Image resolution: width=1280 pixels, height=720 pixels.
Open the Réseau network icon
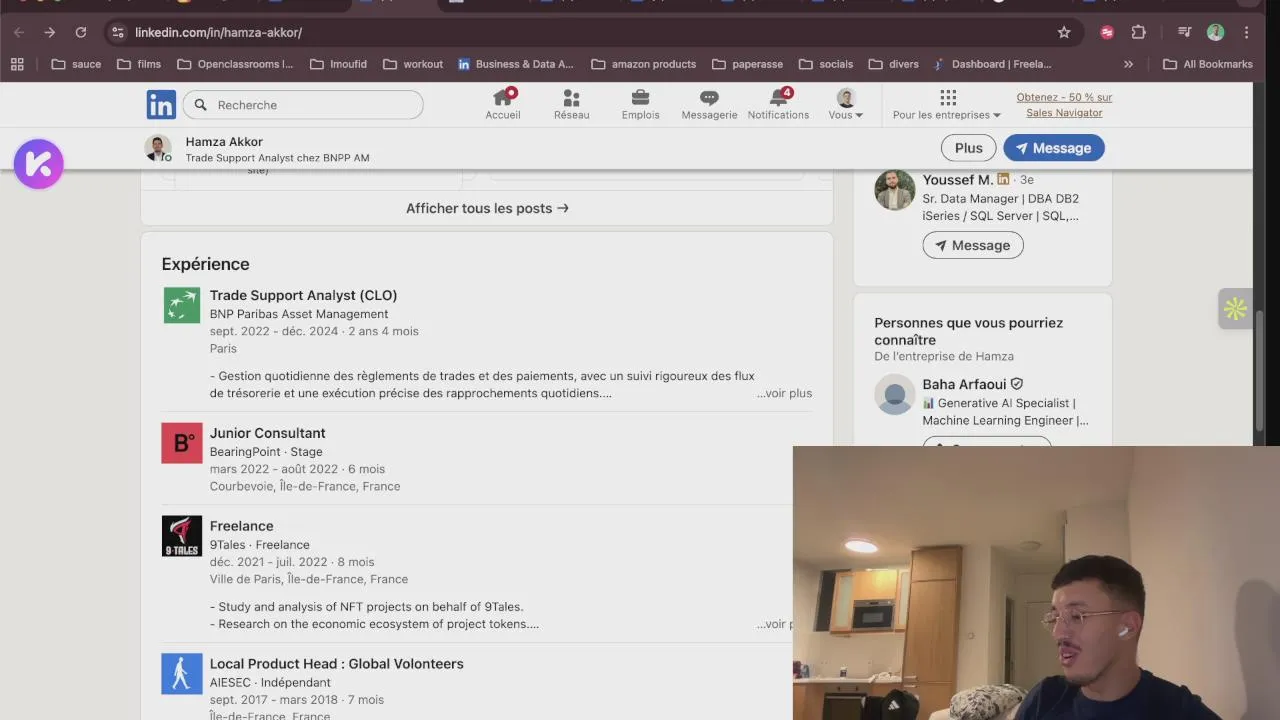pos(571,104)
